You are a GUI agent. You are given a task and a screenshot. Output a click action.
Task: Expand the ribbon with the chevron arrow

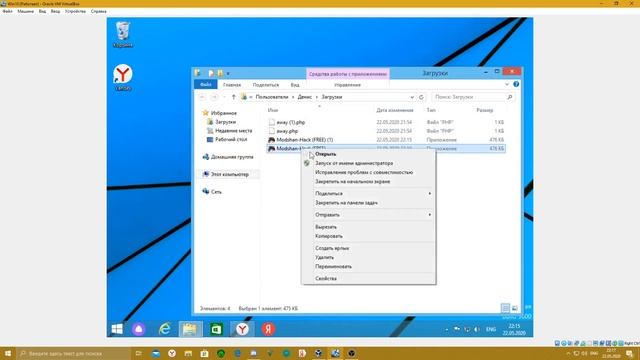tap(507, 84)
